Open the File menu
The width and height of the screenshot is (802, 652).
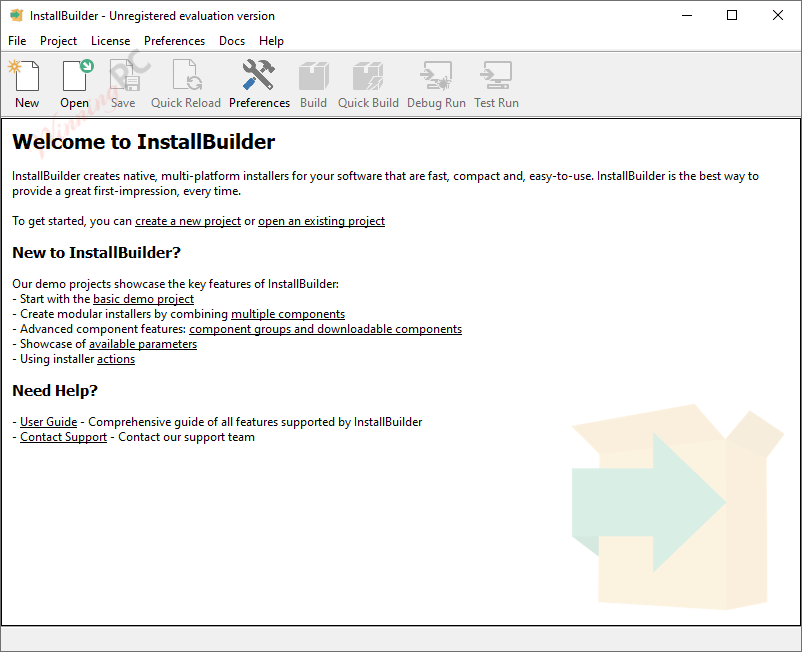[17, 41]
